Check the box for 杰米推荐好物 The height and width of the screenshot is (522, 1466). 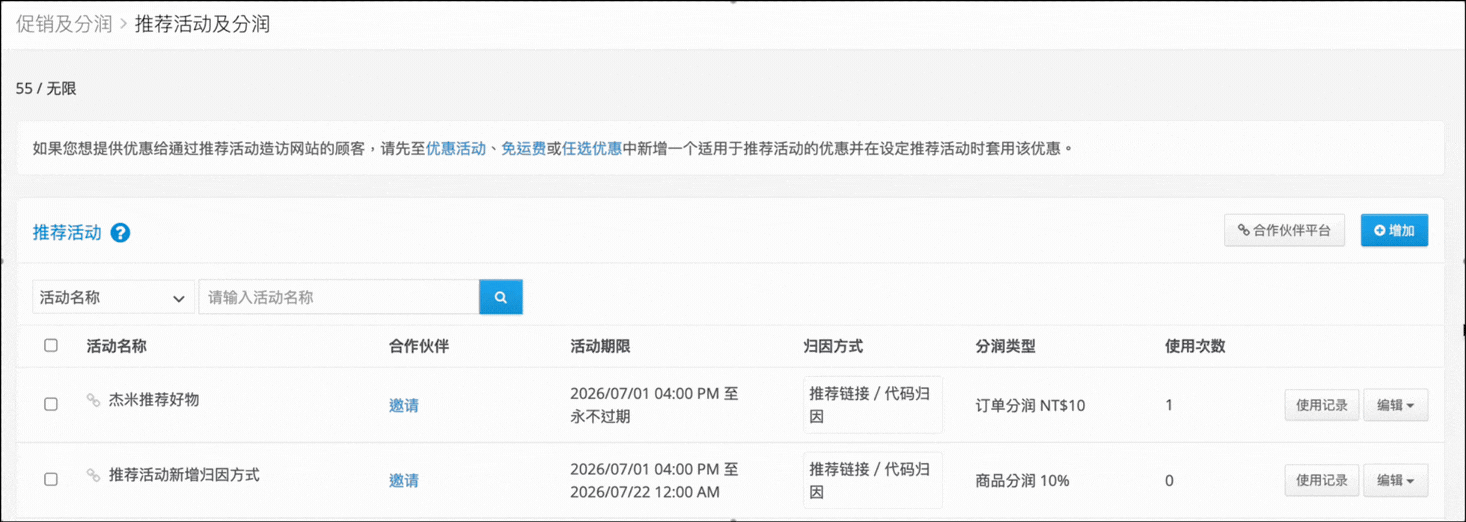click(51, 404)
